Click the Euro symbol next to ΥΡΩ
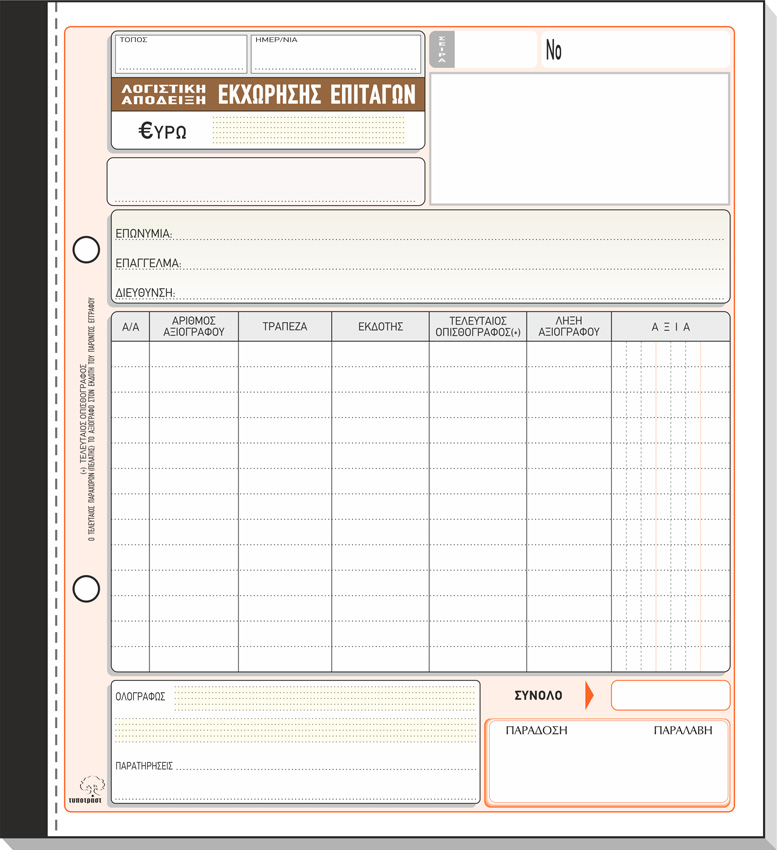Screen dimensions: 777x850 [x=145, y=130]
